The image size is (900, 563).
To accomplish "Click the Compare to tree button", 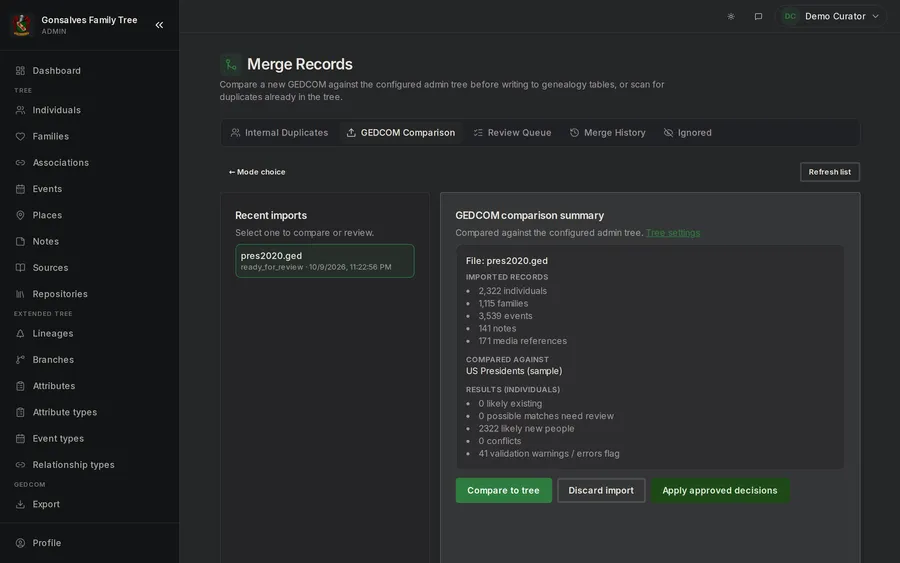I will (503, 490).
